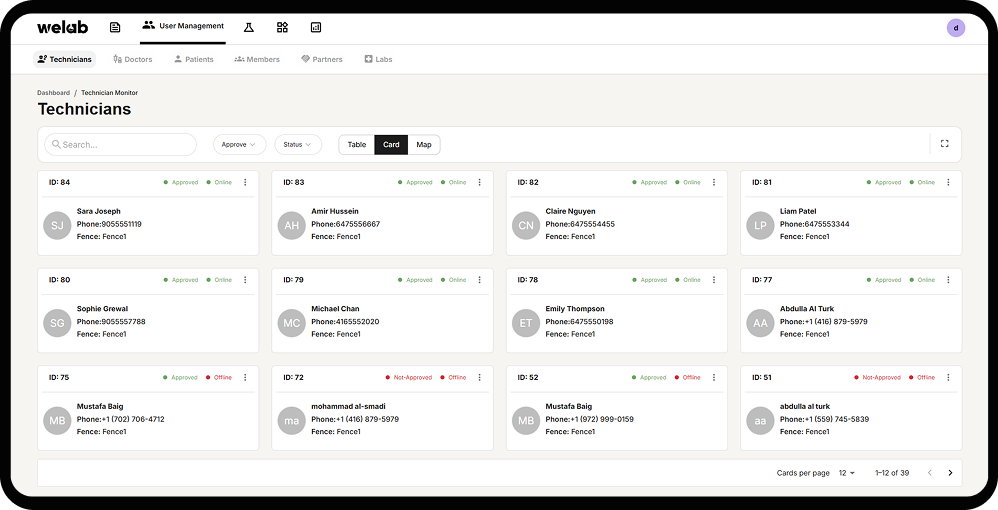Screen dimensions: 998x510
Task: Open the three-dot menu on card ID 51
Action: coord(948,377)
